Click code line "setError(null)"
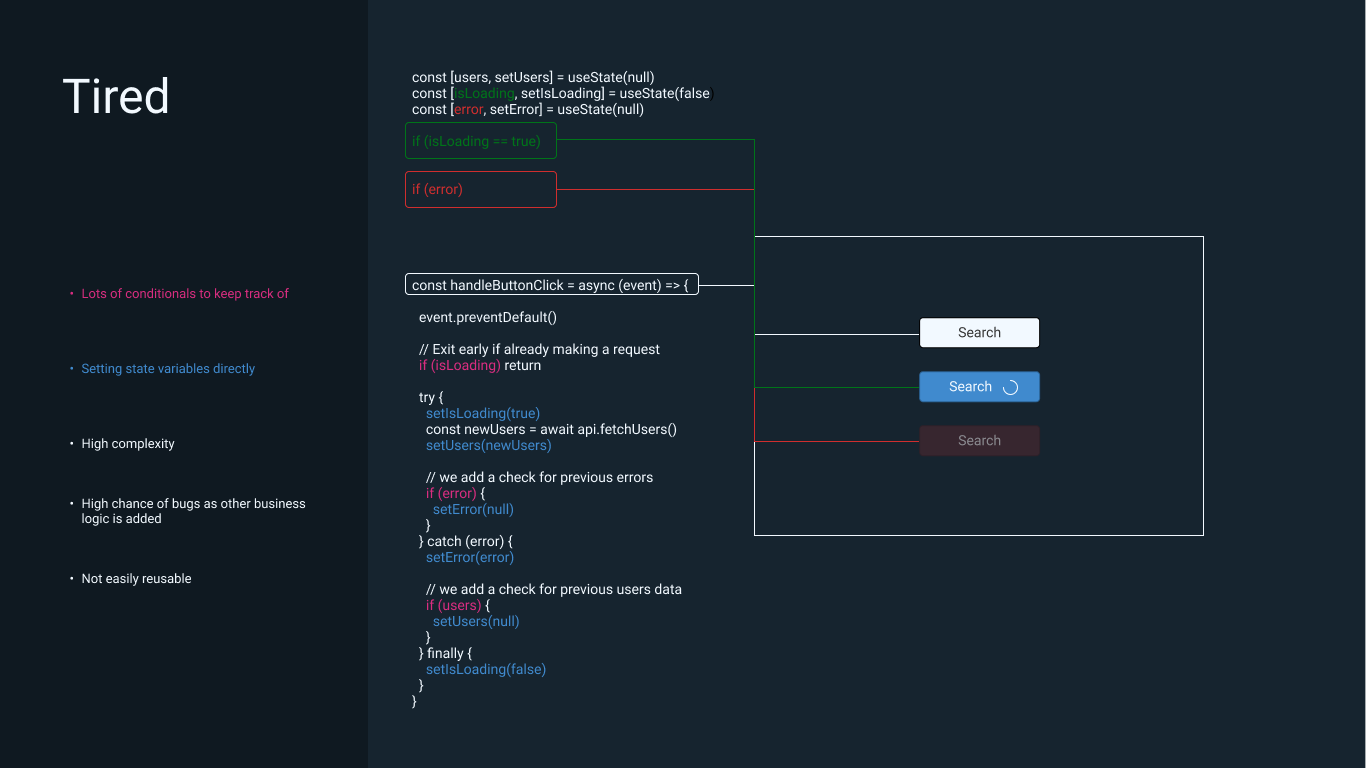Screen dimensions: 1366x768 pyautogui.click(x=473, y=509)
